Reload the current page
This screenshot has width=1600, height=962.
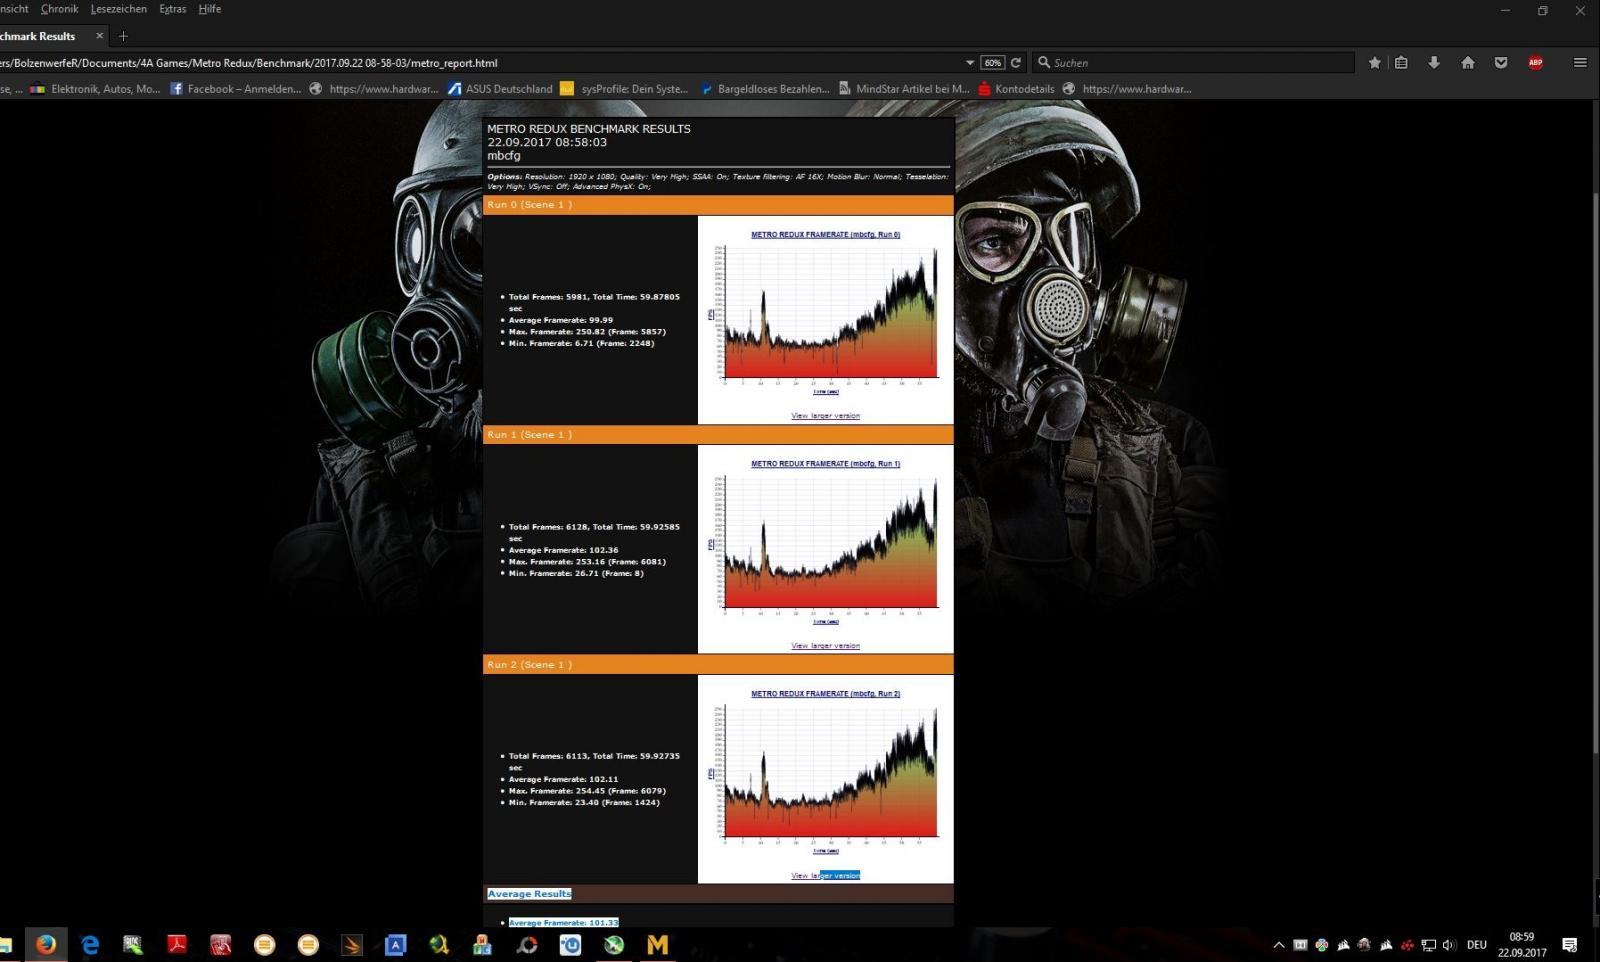pyautogui.click(x=1016, y=62)
